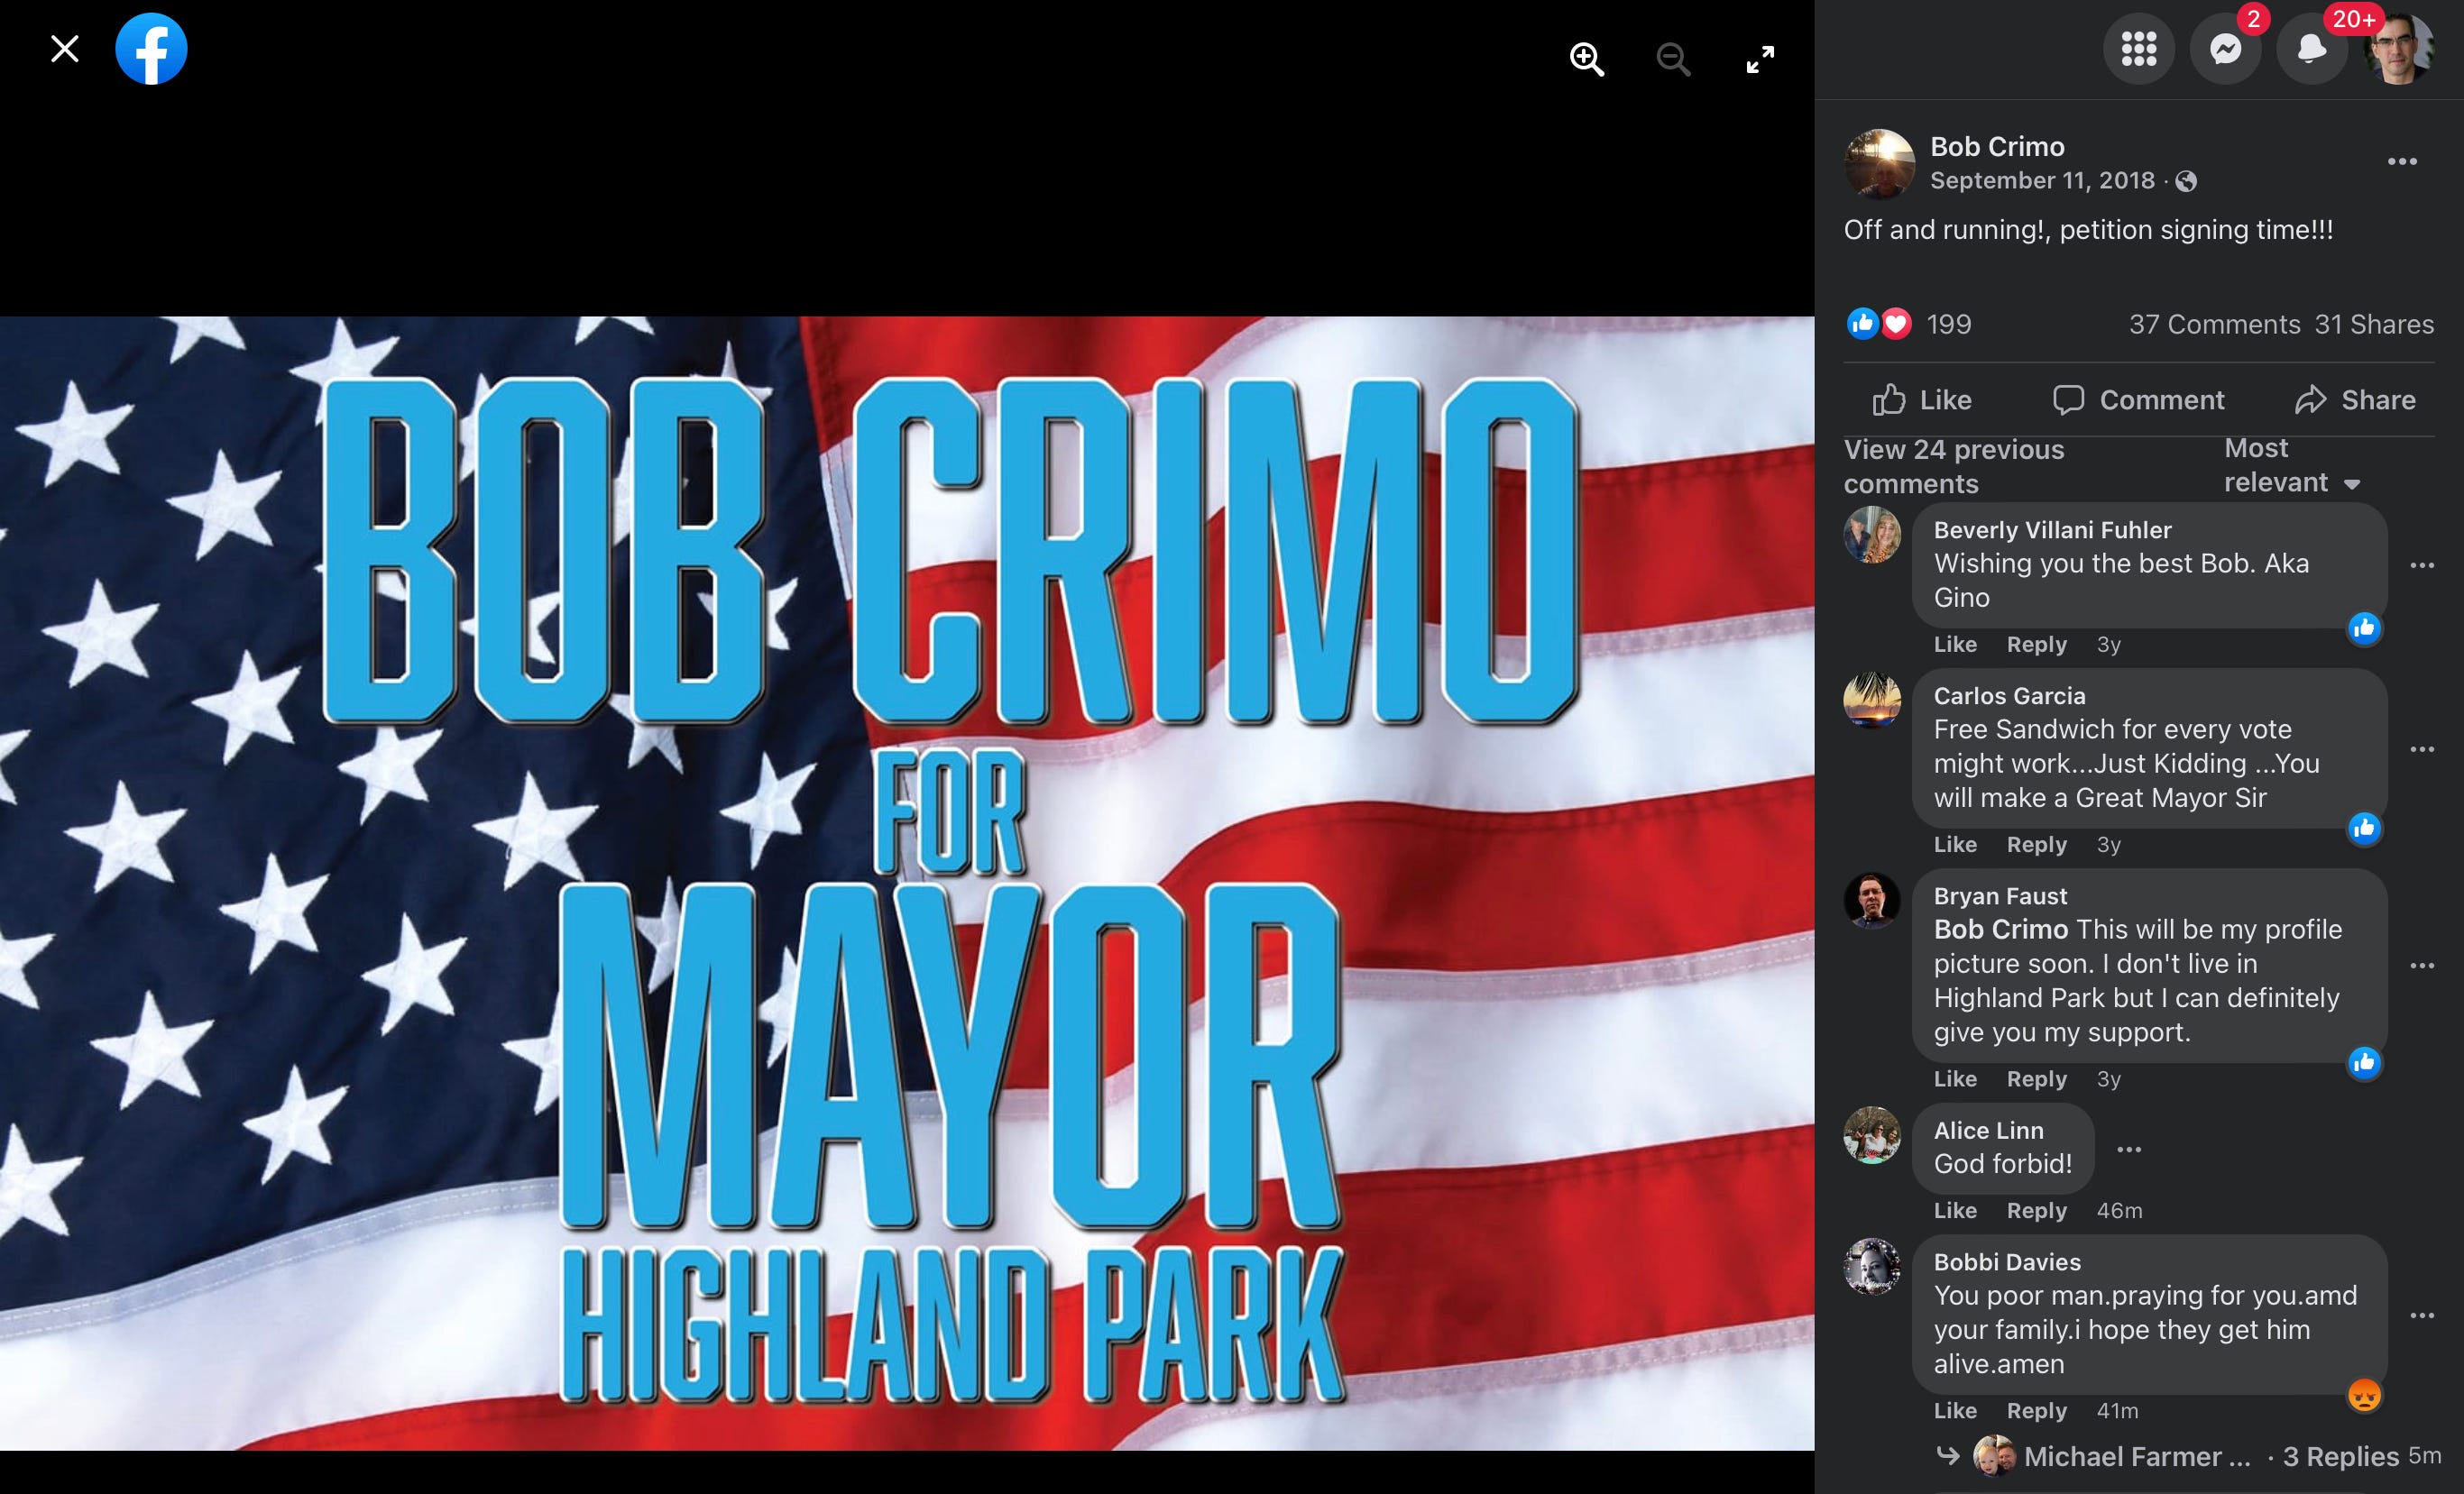Open Carlos Garcia's profile name
Screen dimensions: 2464x1494
[x=2009, y=696]
